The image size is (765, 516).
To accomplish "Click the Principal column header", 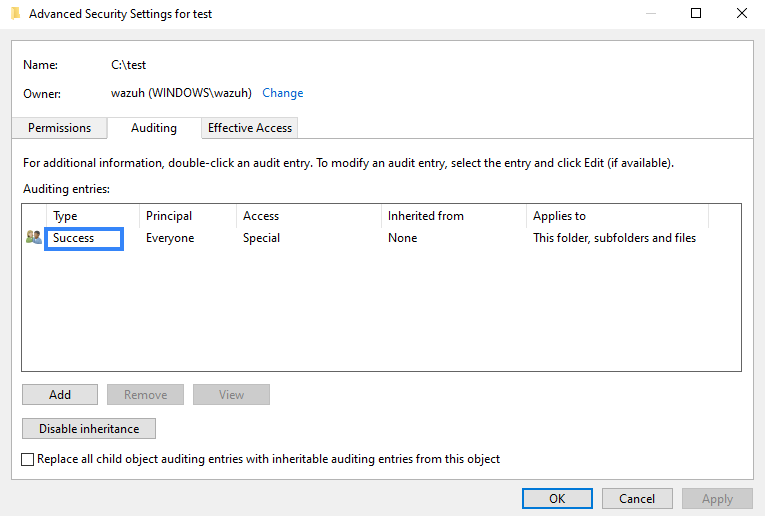I will click(186, 216).
